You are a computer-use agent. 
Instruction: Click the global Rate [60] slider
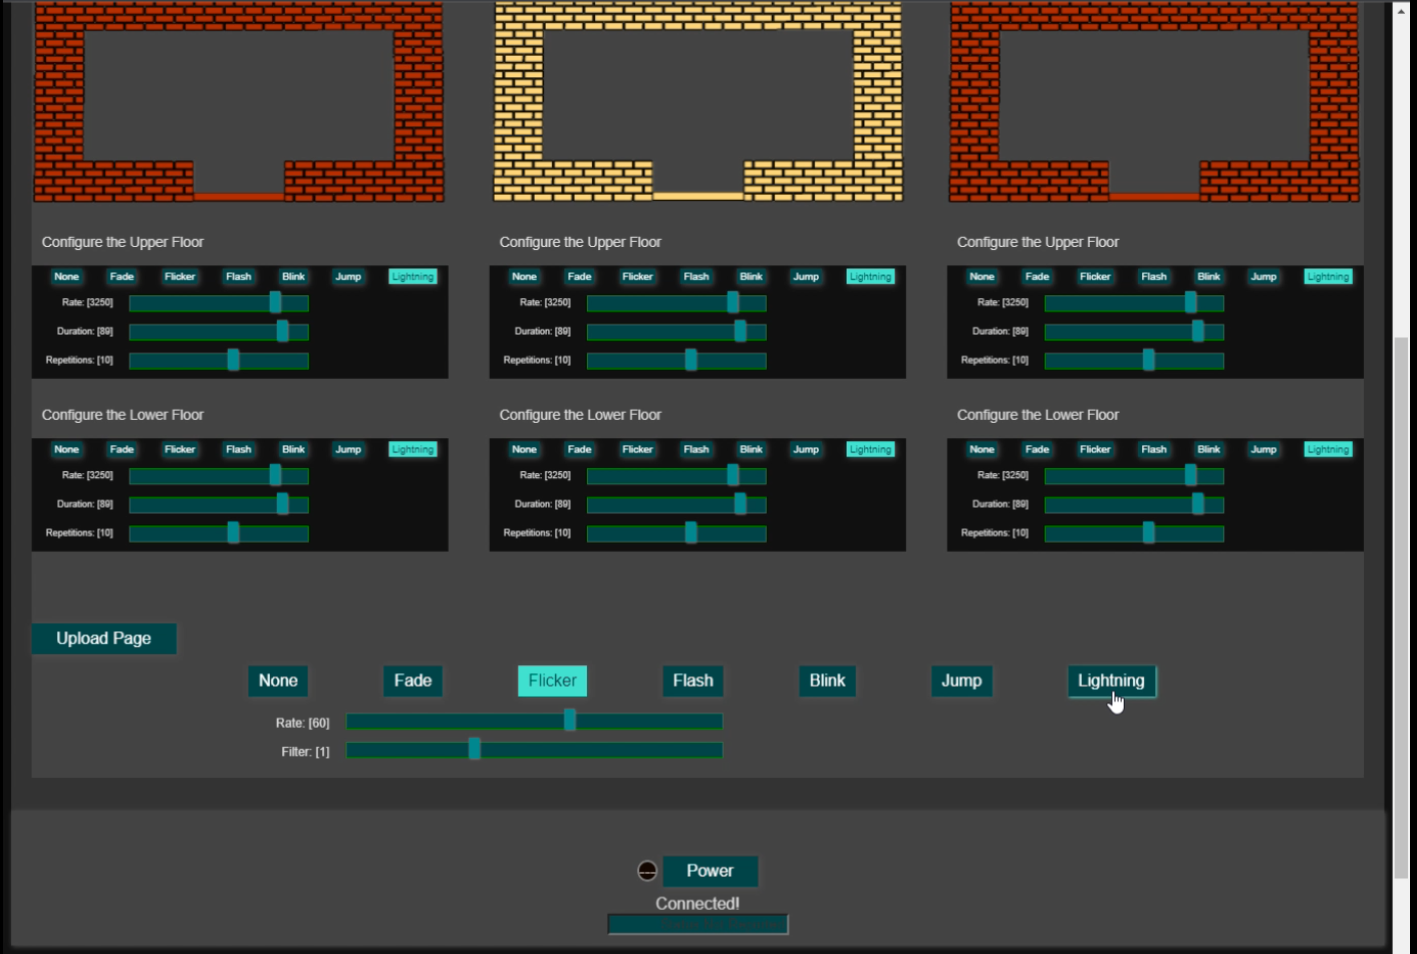(534, 721)
